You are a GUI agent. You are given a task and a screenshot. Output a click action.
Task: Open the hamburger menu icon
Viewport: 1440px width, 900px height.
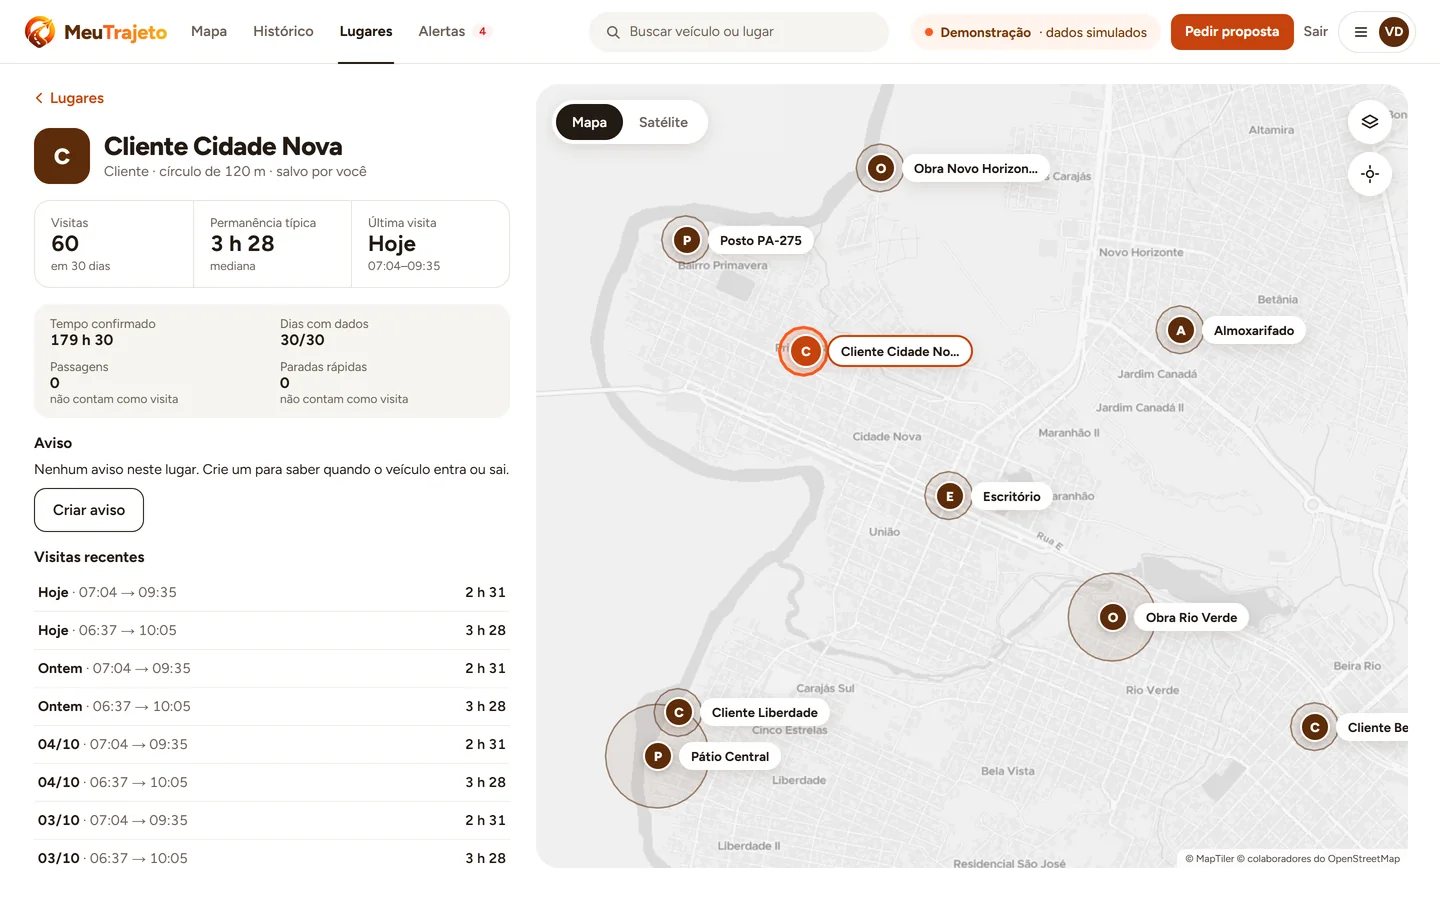pyautogui.click(x=1360, y=32)
